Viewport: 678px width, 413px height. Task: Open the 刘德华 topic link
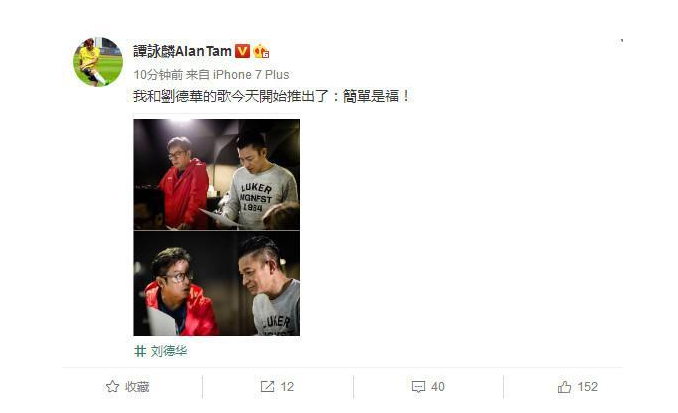click(169, 351)
